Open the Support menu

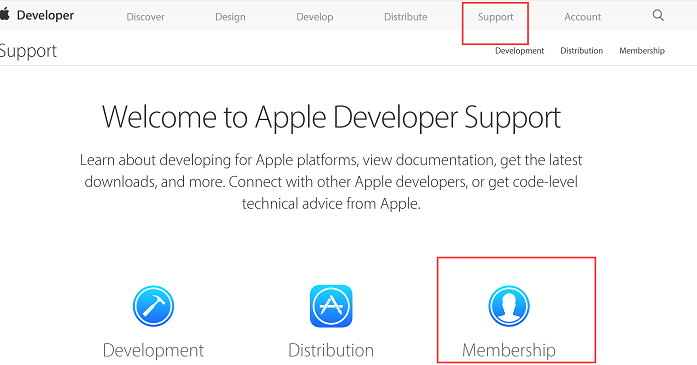[x=496, y=17]
